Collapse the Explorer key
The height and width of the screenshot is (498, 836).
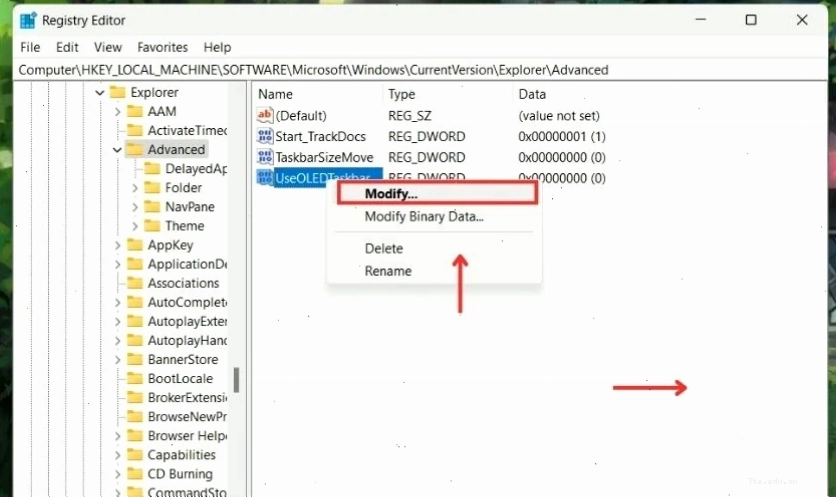tap(100, 93)
